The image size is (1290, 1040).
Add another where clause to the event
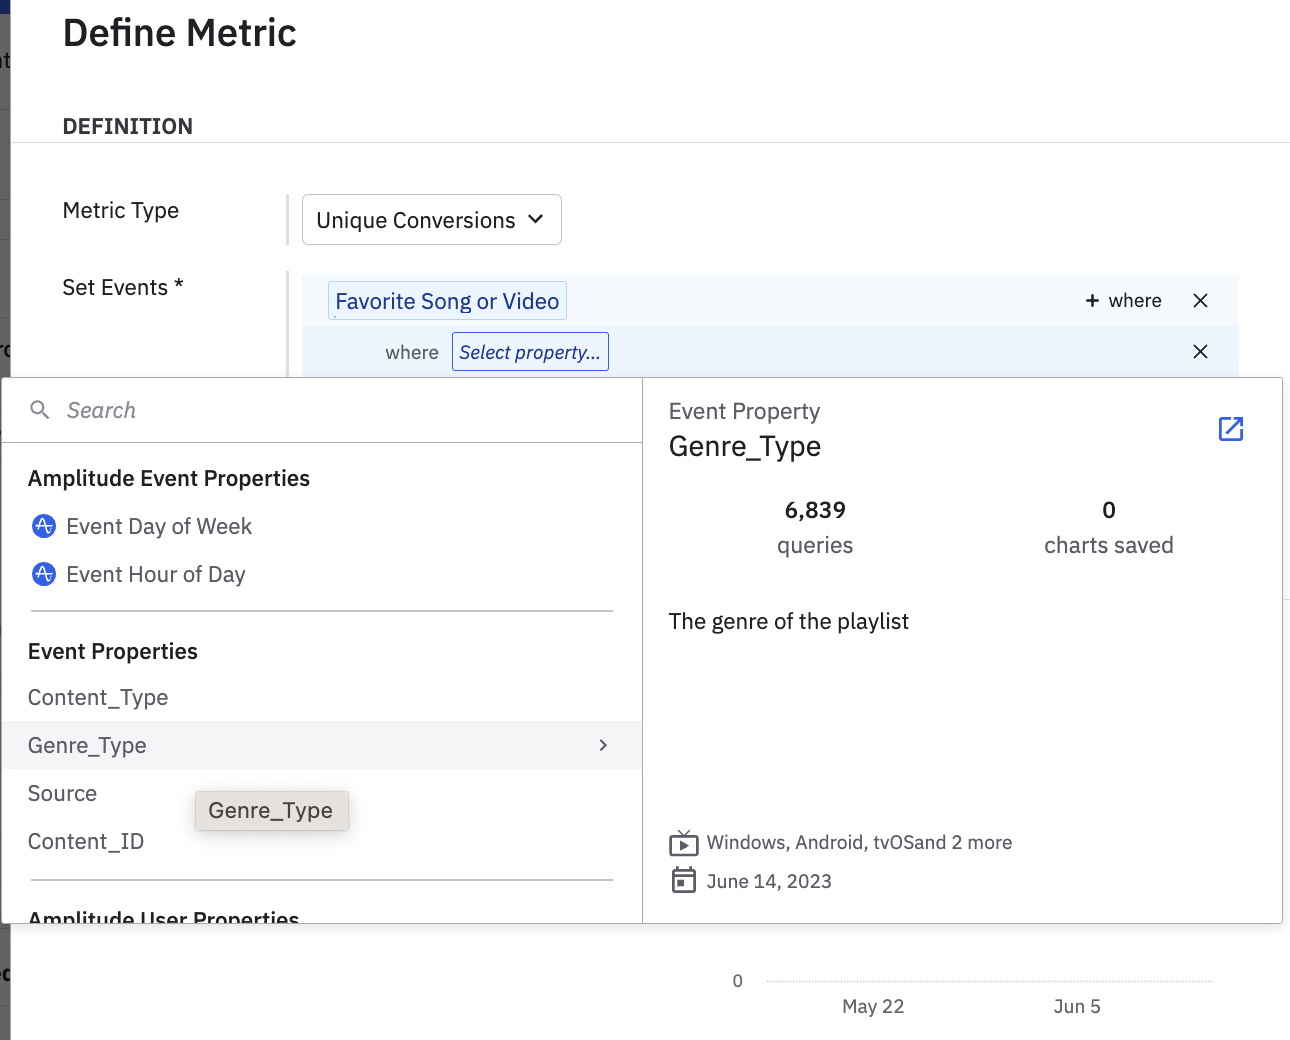click(1123, 301)
